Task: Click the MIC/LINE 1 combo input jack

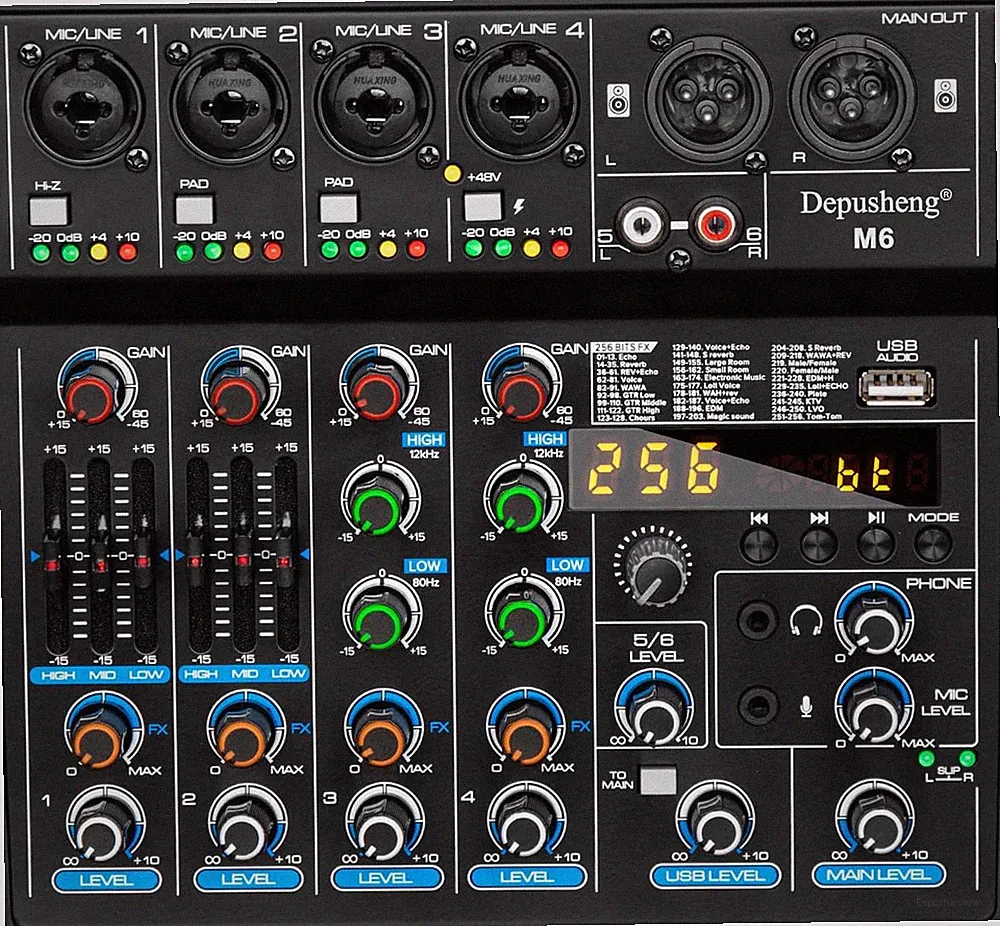Action: [x=84, y=108]
